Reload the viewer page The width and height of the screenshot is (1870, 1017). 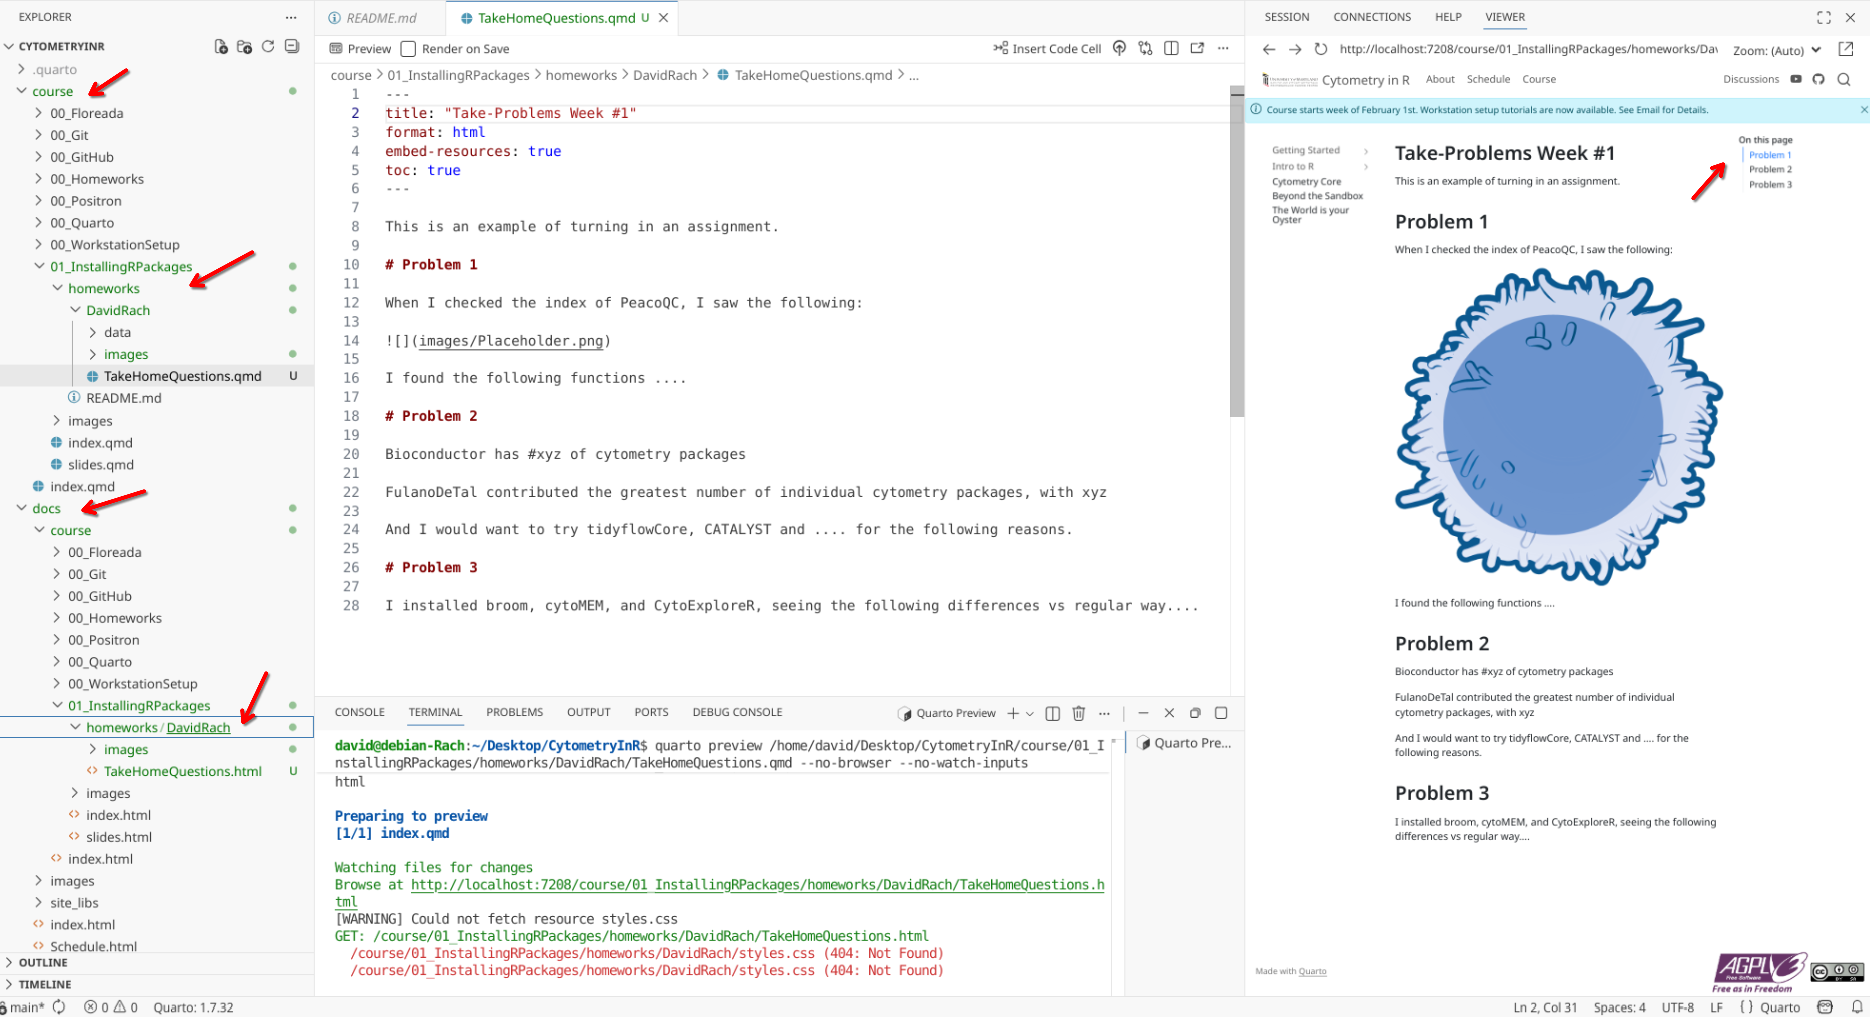(1320, 49)
